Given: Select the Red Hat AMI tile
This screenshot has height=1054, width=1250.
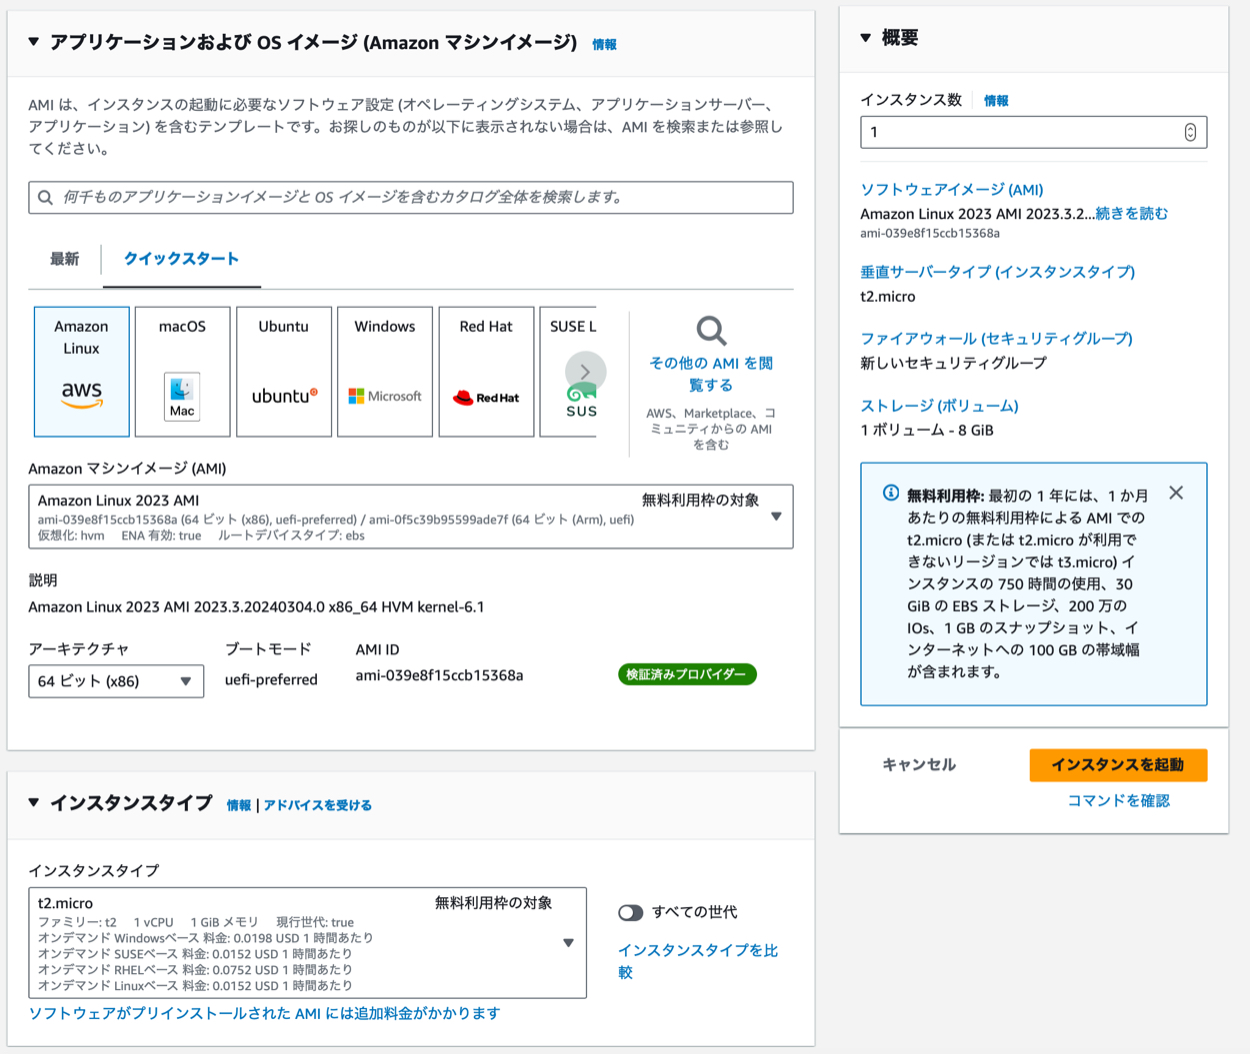Looking at the screenshot, I should point(486,371).
